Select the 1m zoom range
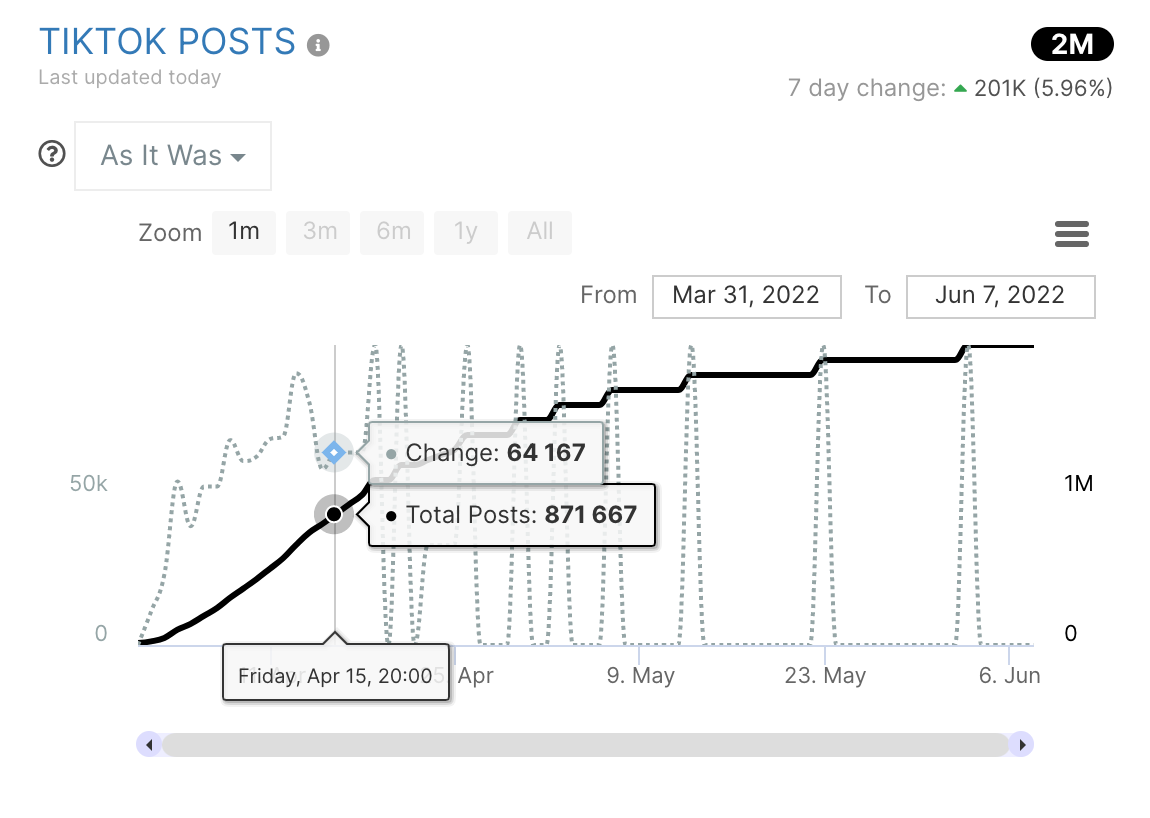1150x818 pixels. point(244,232)
